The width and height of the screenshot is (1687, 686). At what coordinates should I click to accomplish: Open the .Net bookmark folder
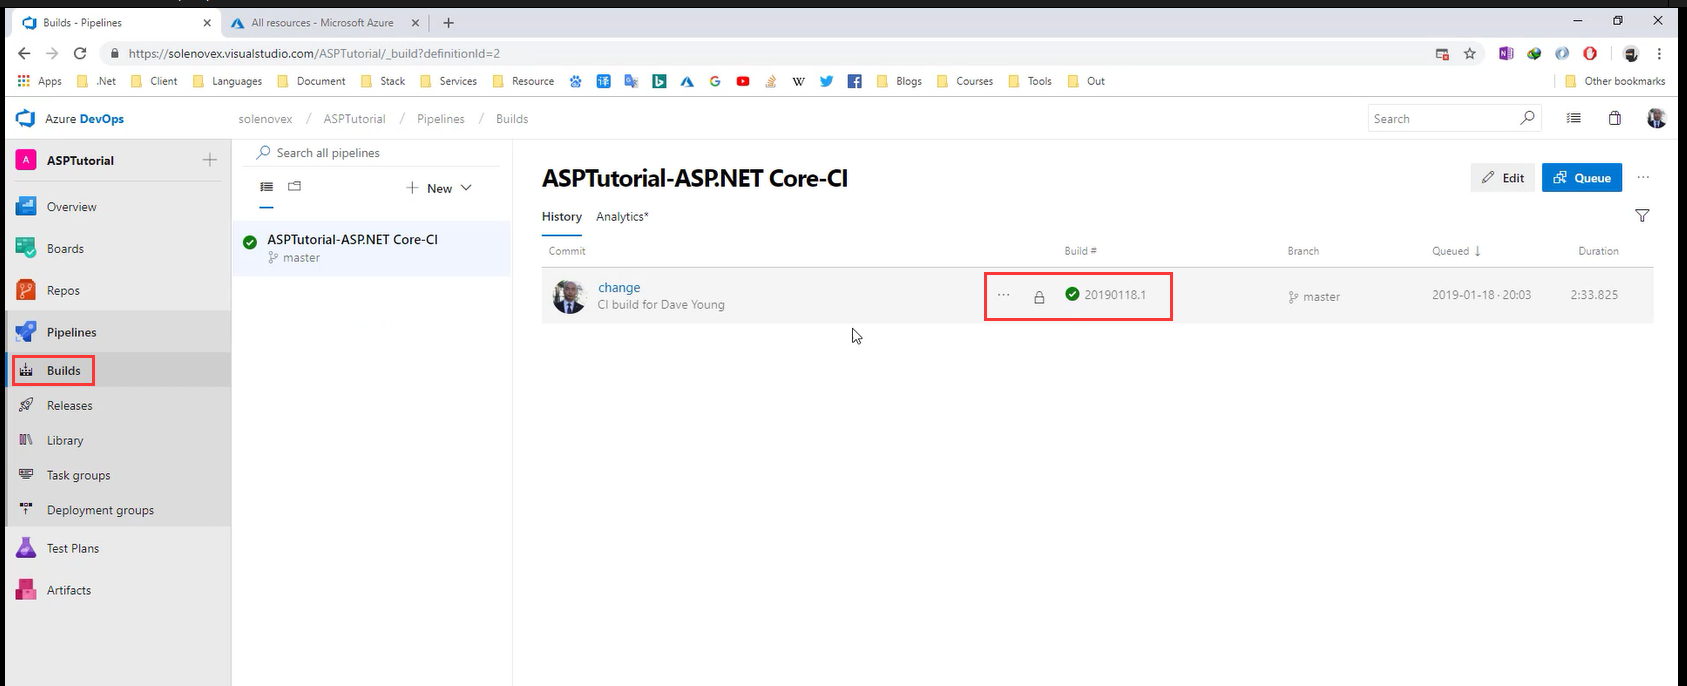pos(97,81)
